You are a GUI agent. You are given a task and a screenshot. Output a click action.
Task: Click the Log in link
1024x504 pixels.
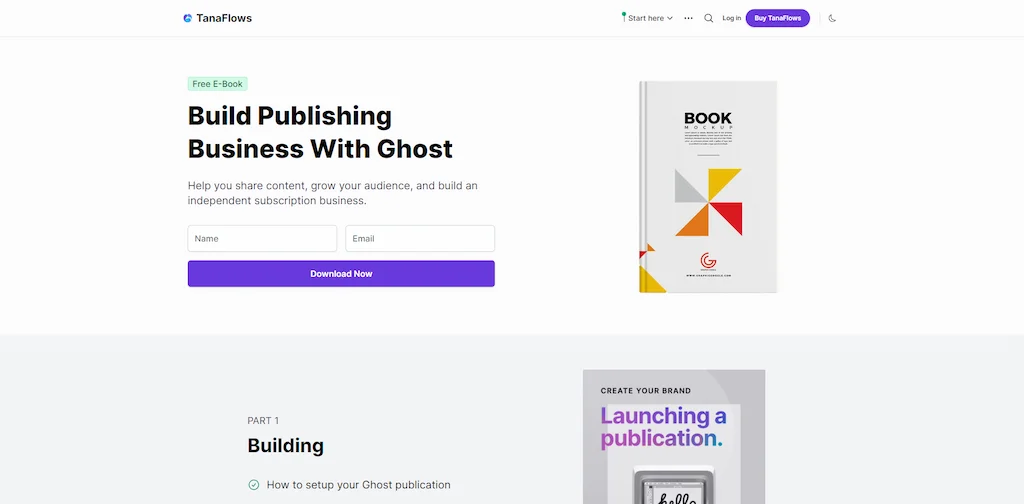[731, 18]
